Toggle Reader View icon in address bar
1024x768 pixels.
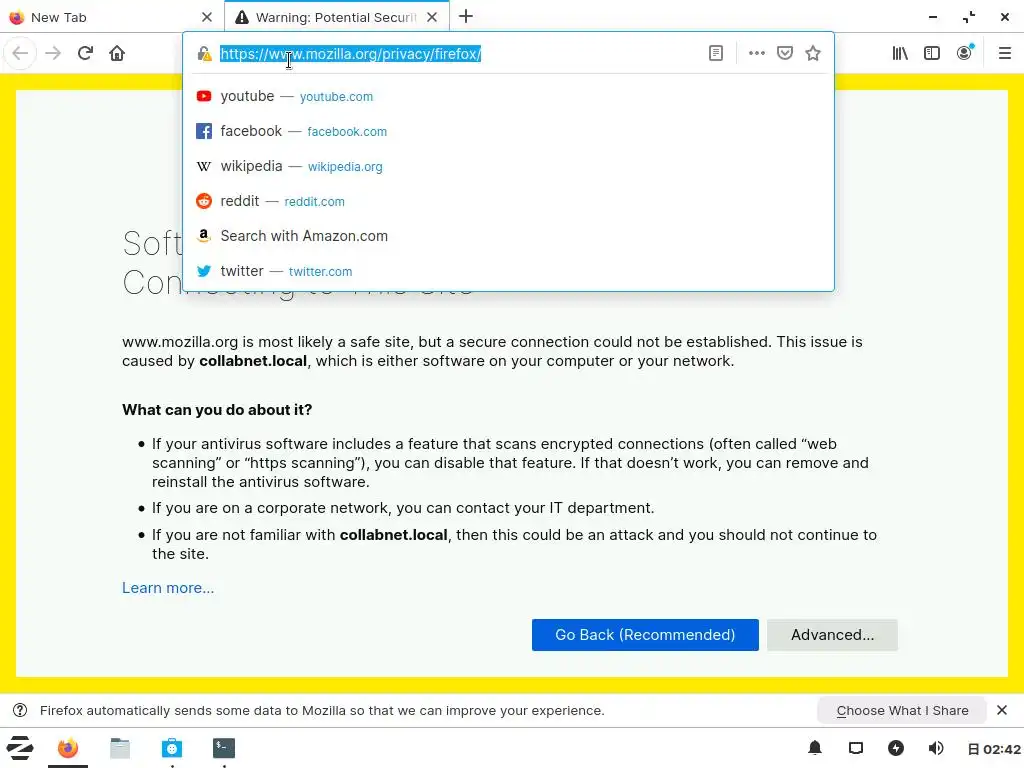click(716, 53)
